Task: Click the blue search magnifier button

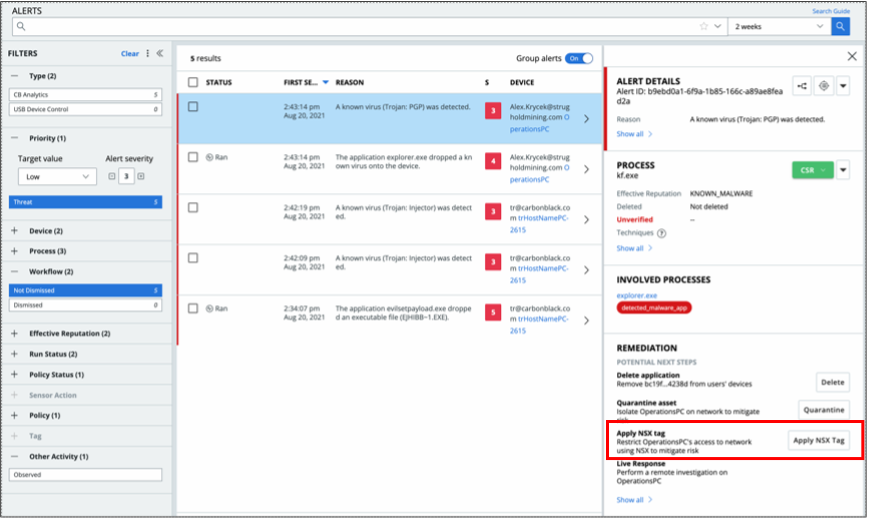Action: (840, 26)
